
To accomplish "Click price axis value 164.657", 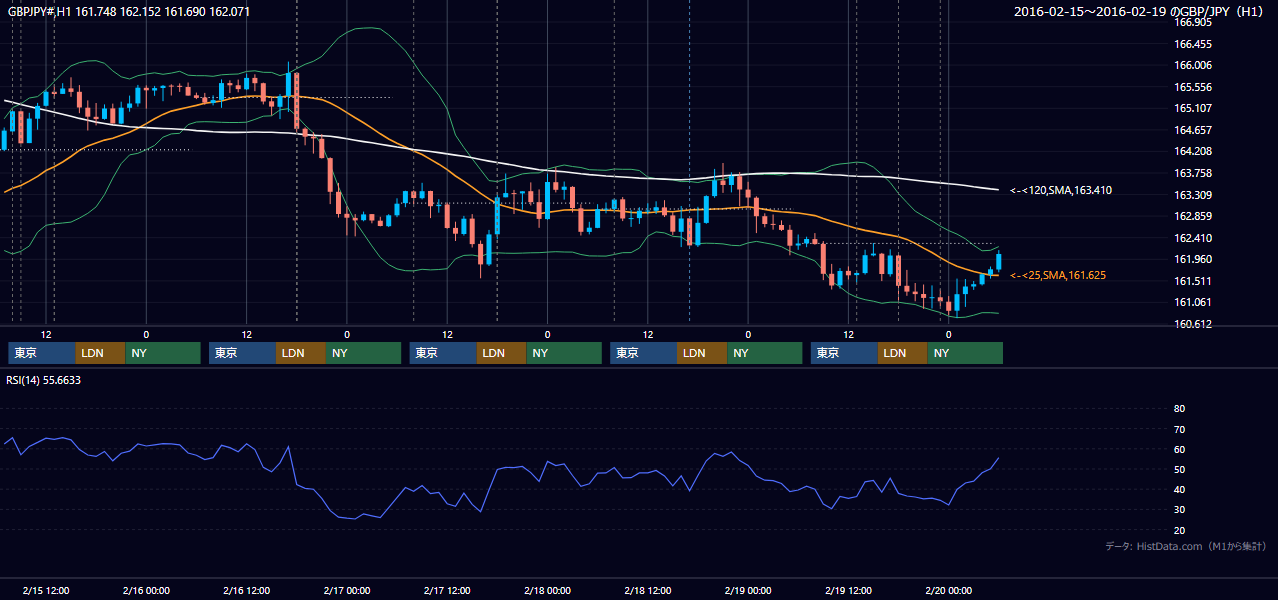I will click(1193, 130).
